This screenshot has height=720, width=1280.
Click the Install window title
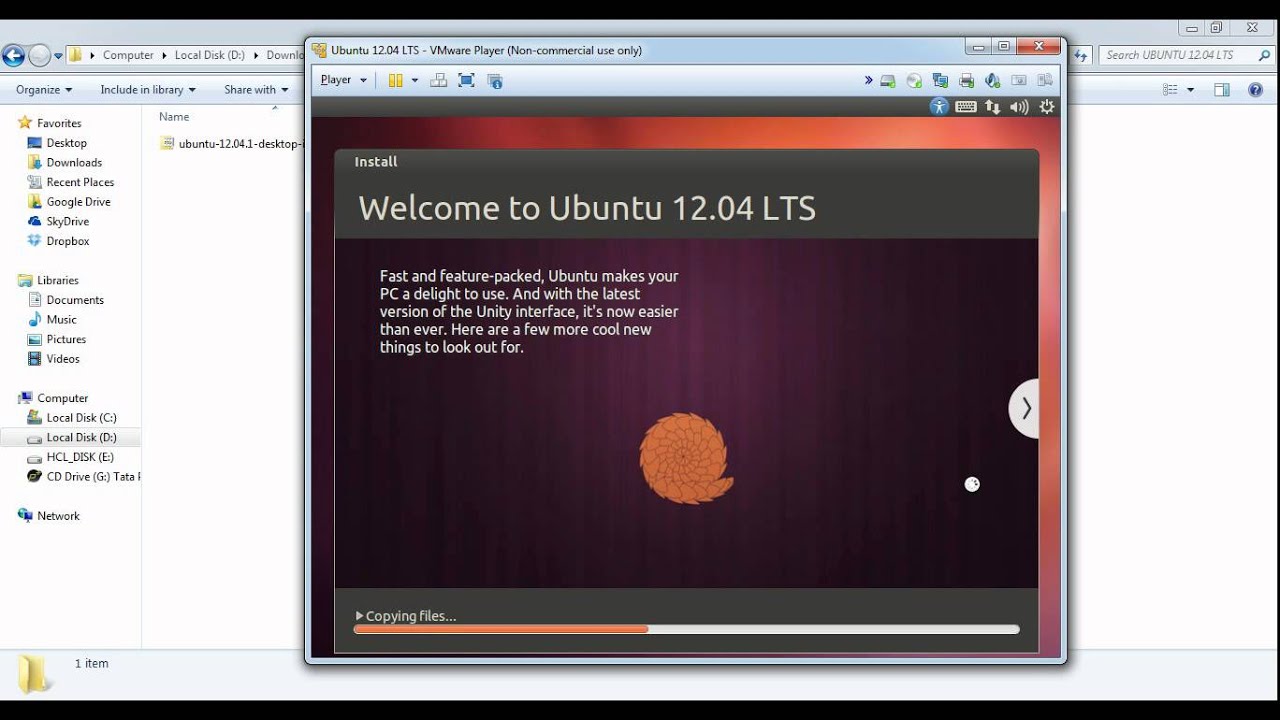[x=376, y=162]
